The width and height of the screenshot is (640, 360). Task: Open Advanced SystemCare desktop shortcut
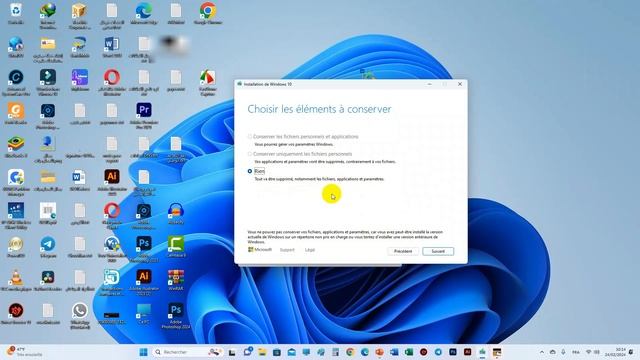[16, 82]
